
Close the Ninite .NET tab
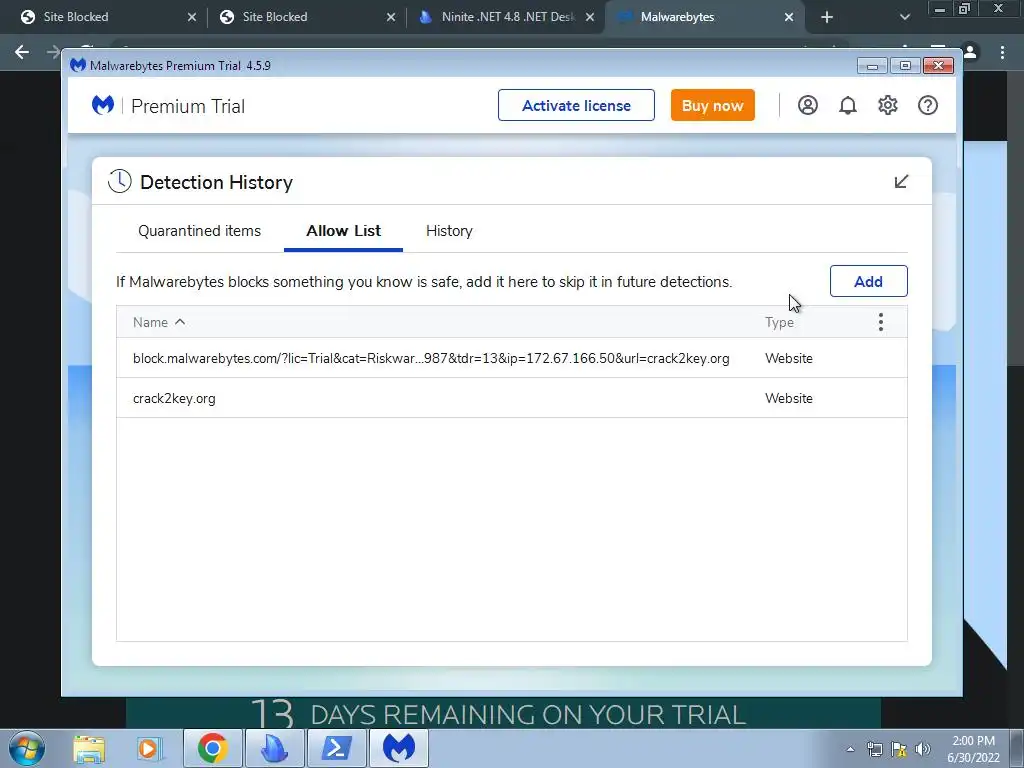pyautogui.click(x=590, y=17)
